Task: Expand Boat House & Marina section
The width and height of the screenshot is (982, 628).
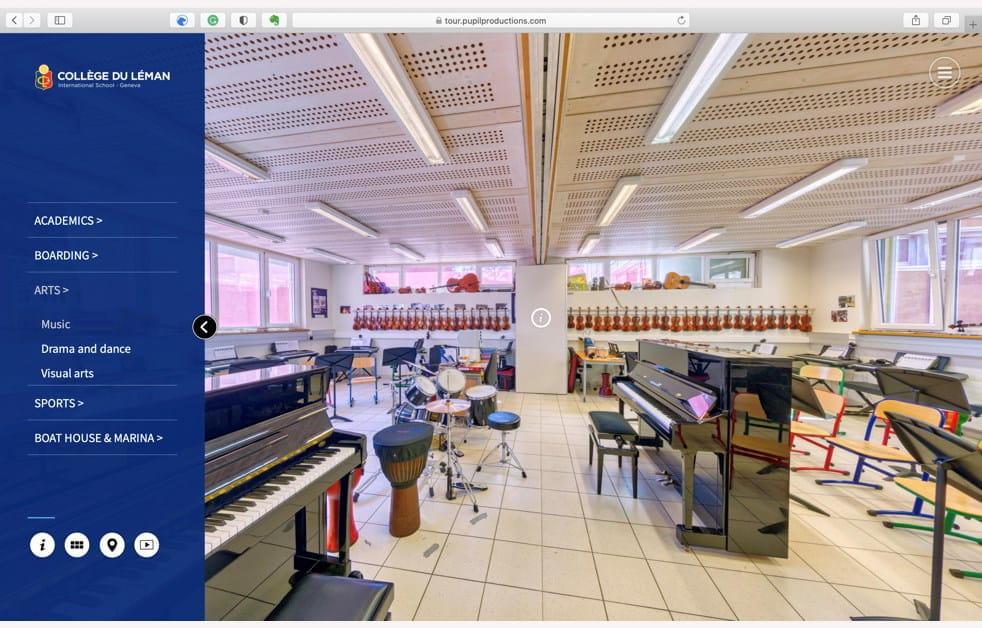Action: pyautogui.click(x=98, y=438)
